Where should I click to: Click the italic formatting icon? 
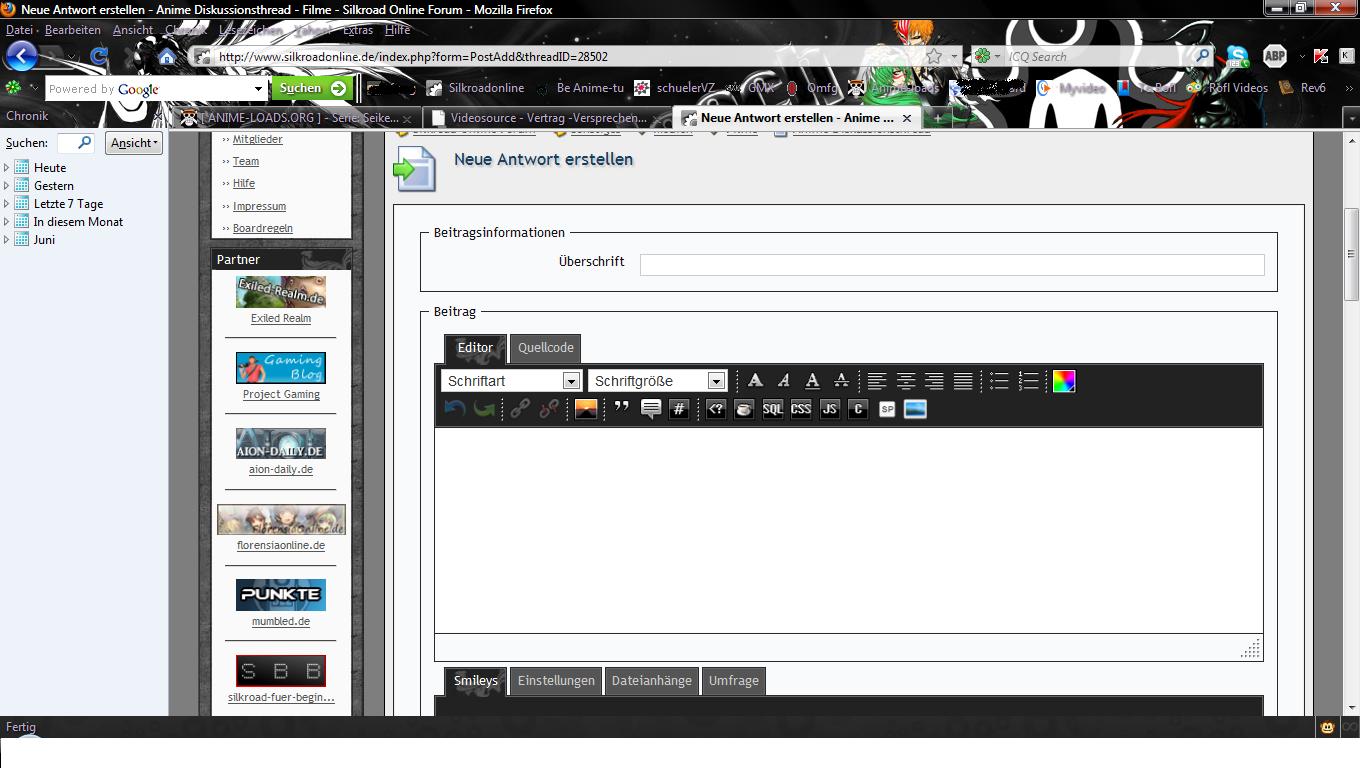(783, 381)
